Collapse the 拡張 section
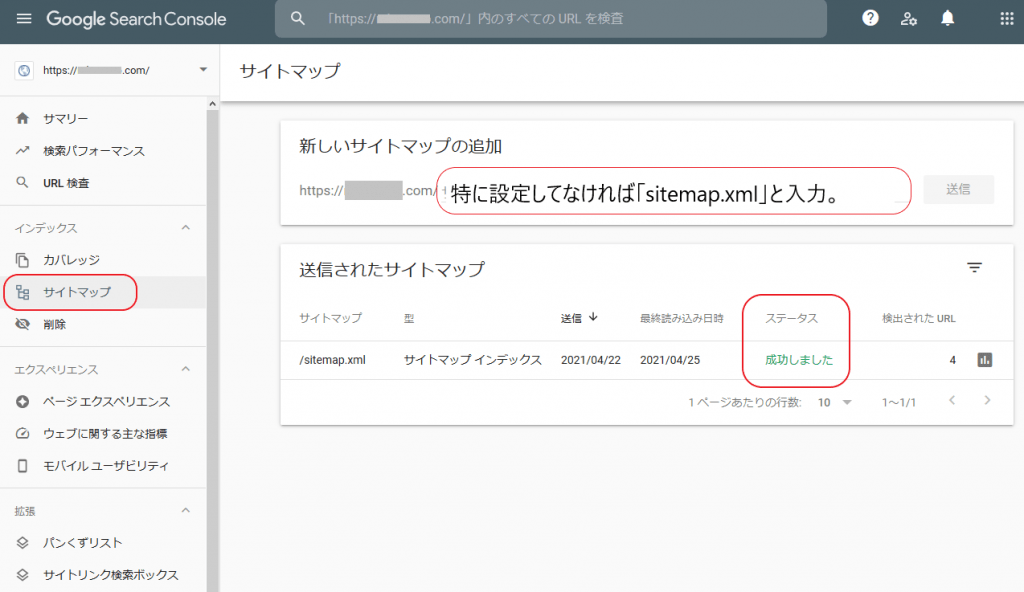Viewport: 1024px width, 592px height. pyautogui.click(x=185, y=510)
